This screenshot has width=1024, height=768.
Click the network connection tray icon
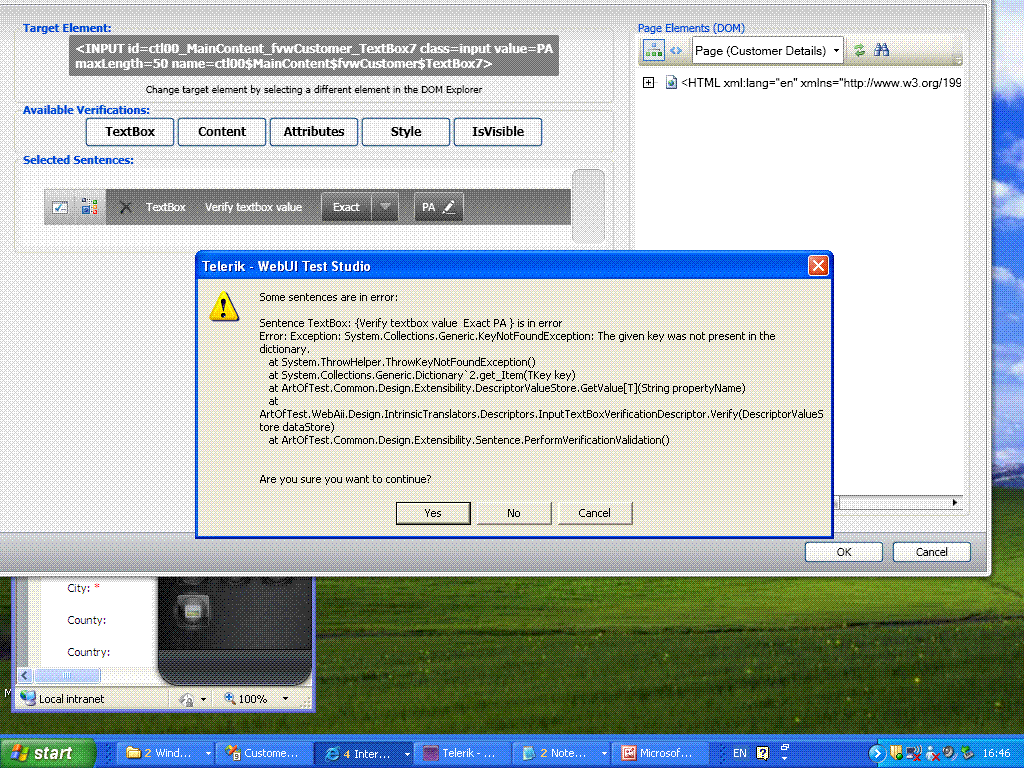pyautogui.click(x=914, y=753)
